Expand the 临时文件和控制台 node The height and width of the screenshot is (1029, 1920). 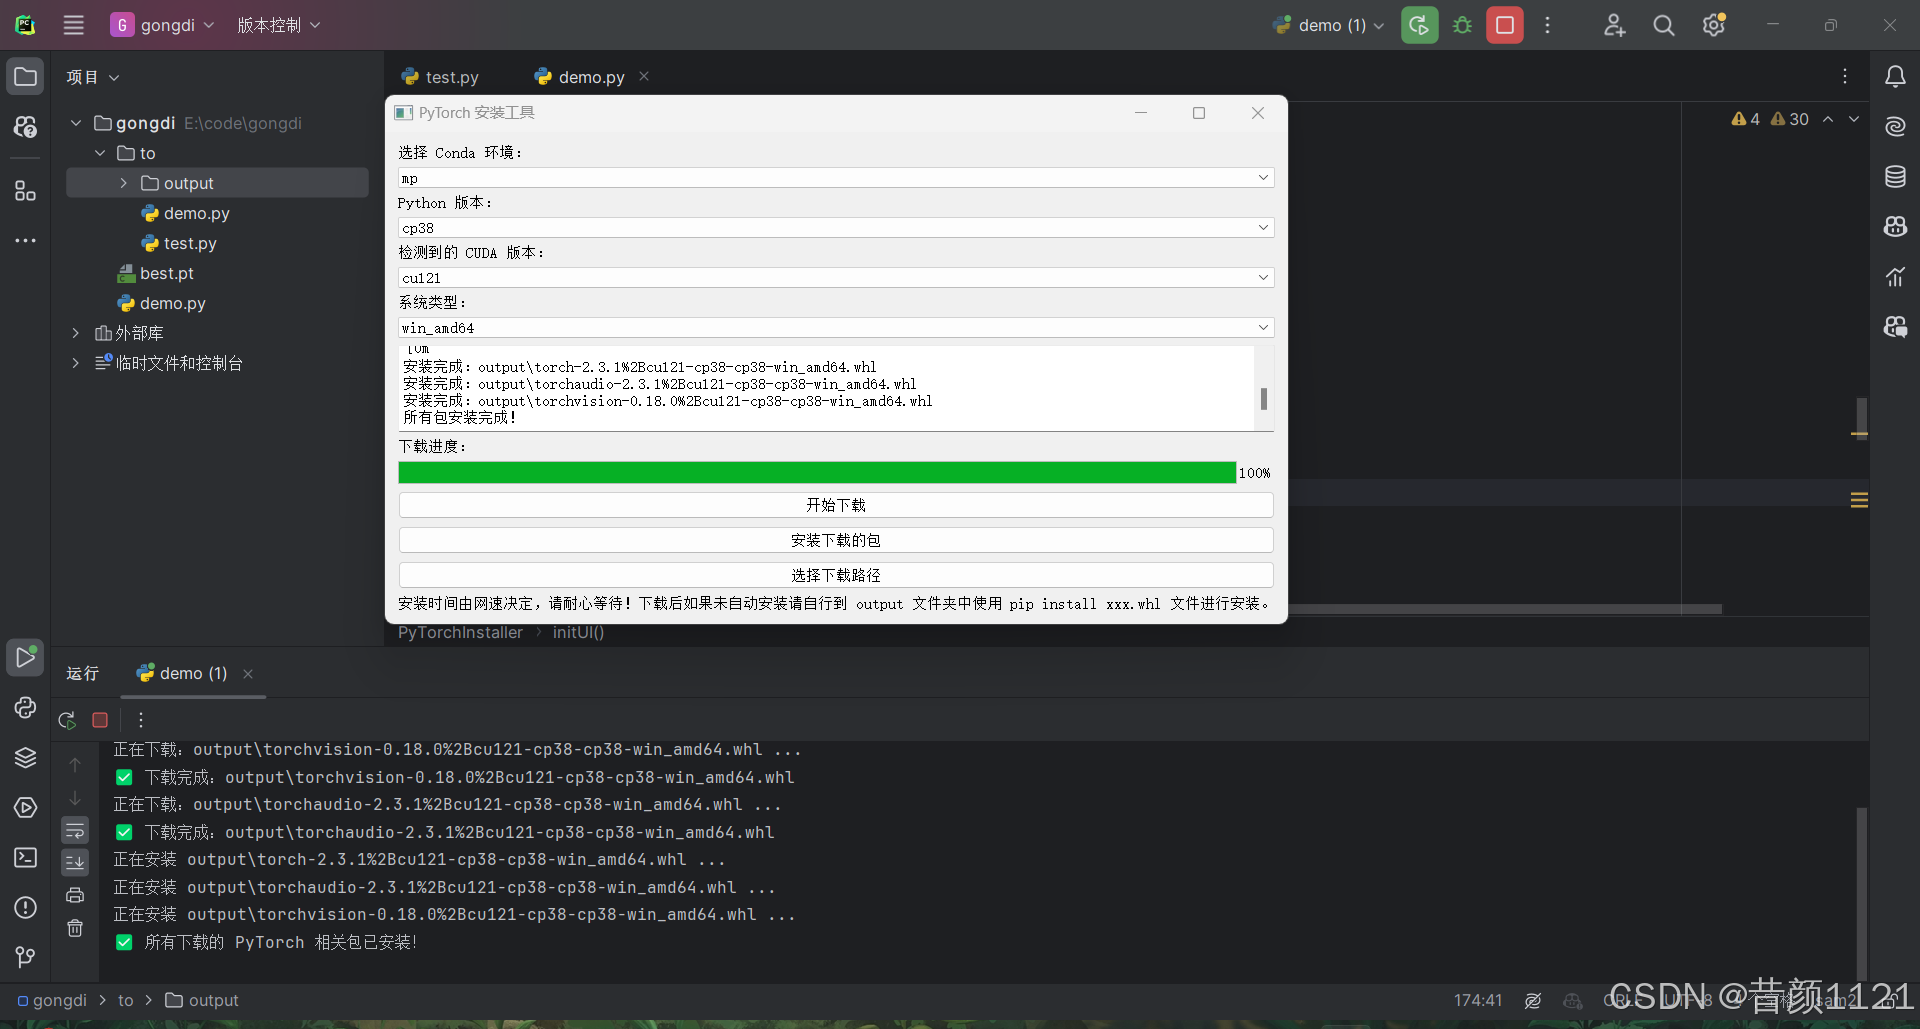[75, 363]
